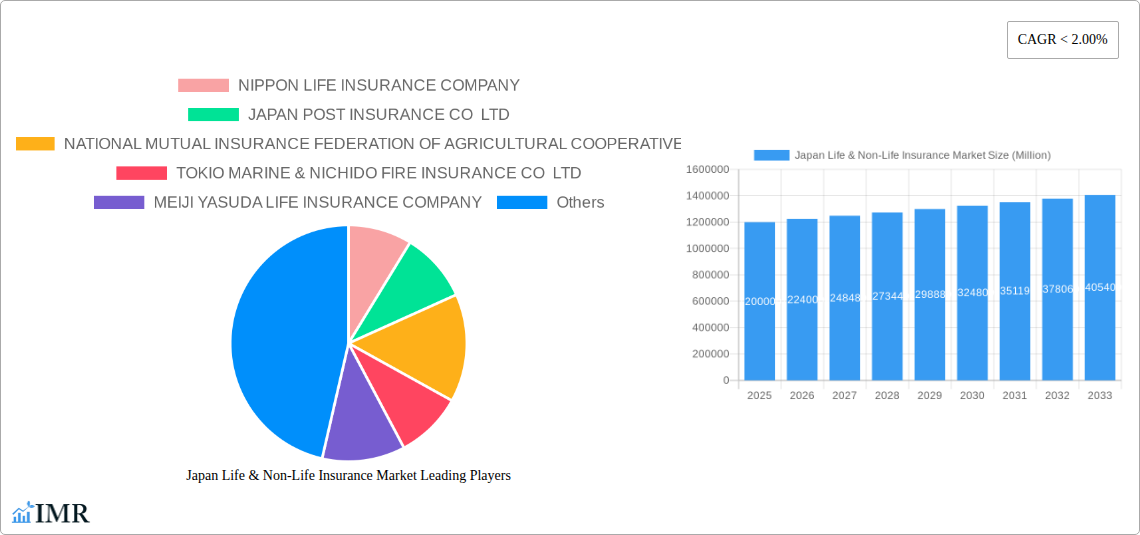The image size is (1140, 535).
Task: Click the Tokio Marine red legend swatch
Action: pos(142,173)
